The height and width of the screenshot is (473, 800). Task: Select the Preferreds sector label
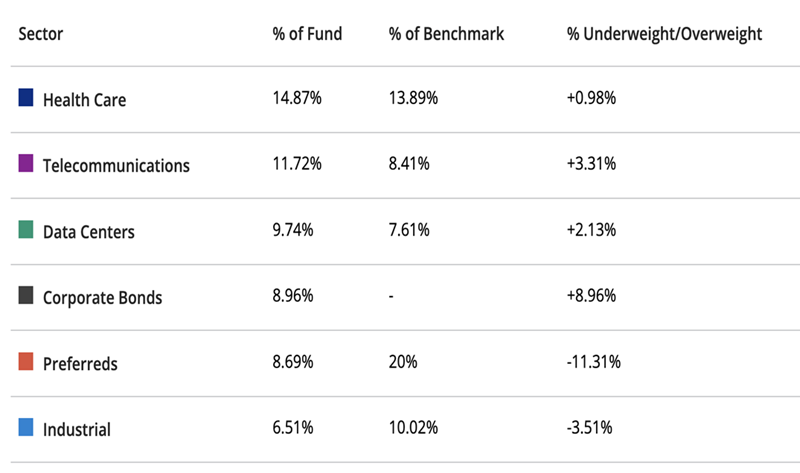coord(80,364)
